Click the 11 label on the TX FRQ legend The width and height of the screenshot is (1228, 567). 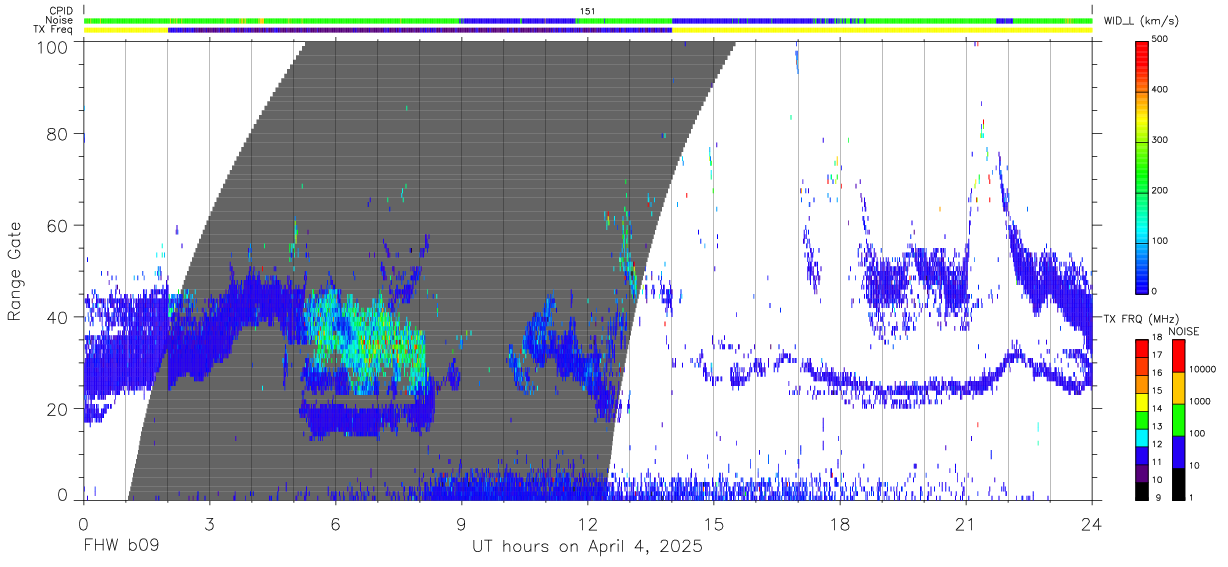pos(1156,462)
